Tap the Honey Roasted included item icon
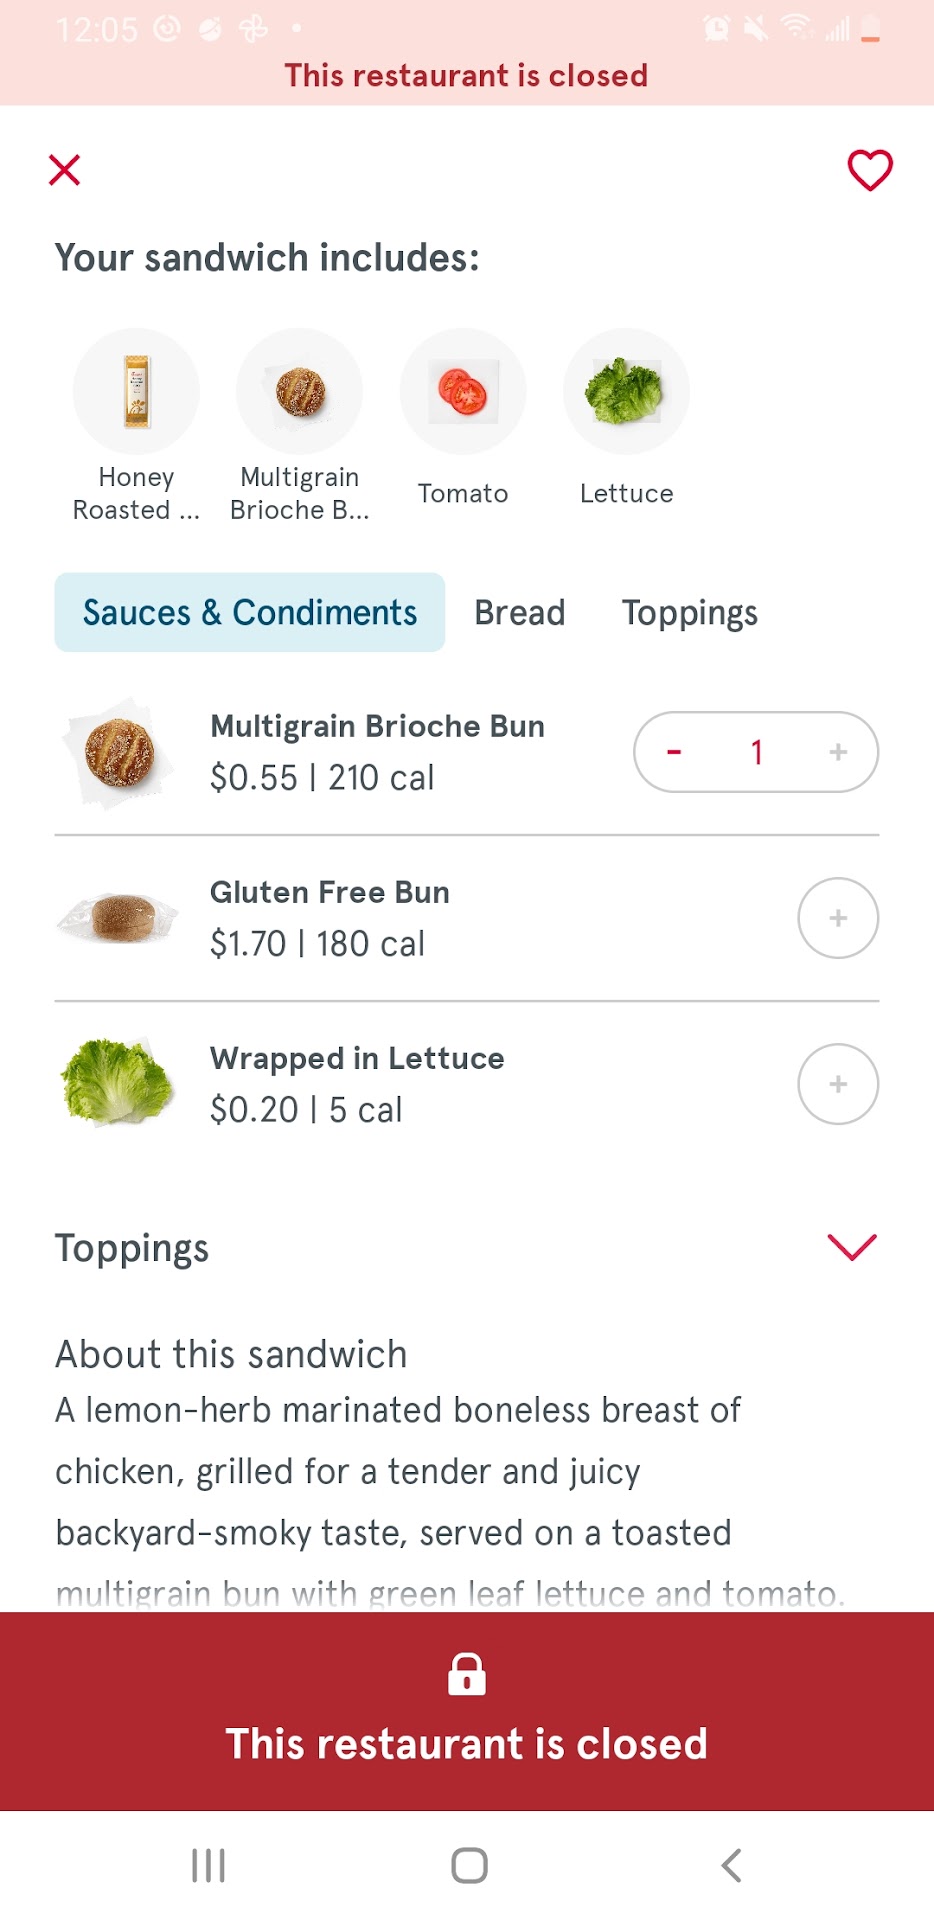The width and height of the screenshot is (934, 1920). point(136,392)
